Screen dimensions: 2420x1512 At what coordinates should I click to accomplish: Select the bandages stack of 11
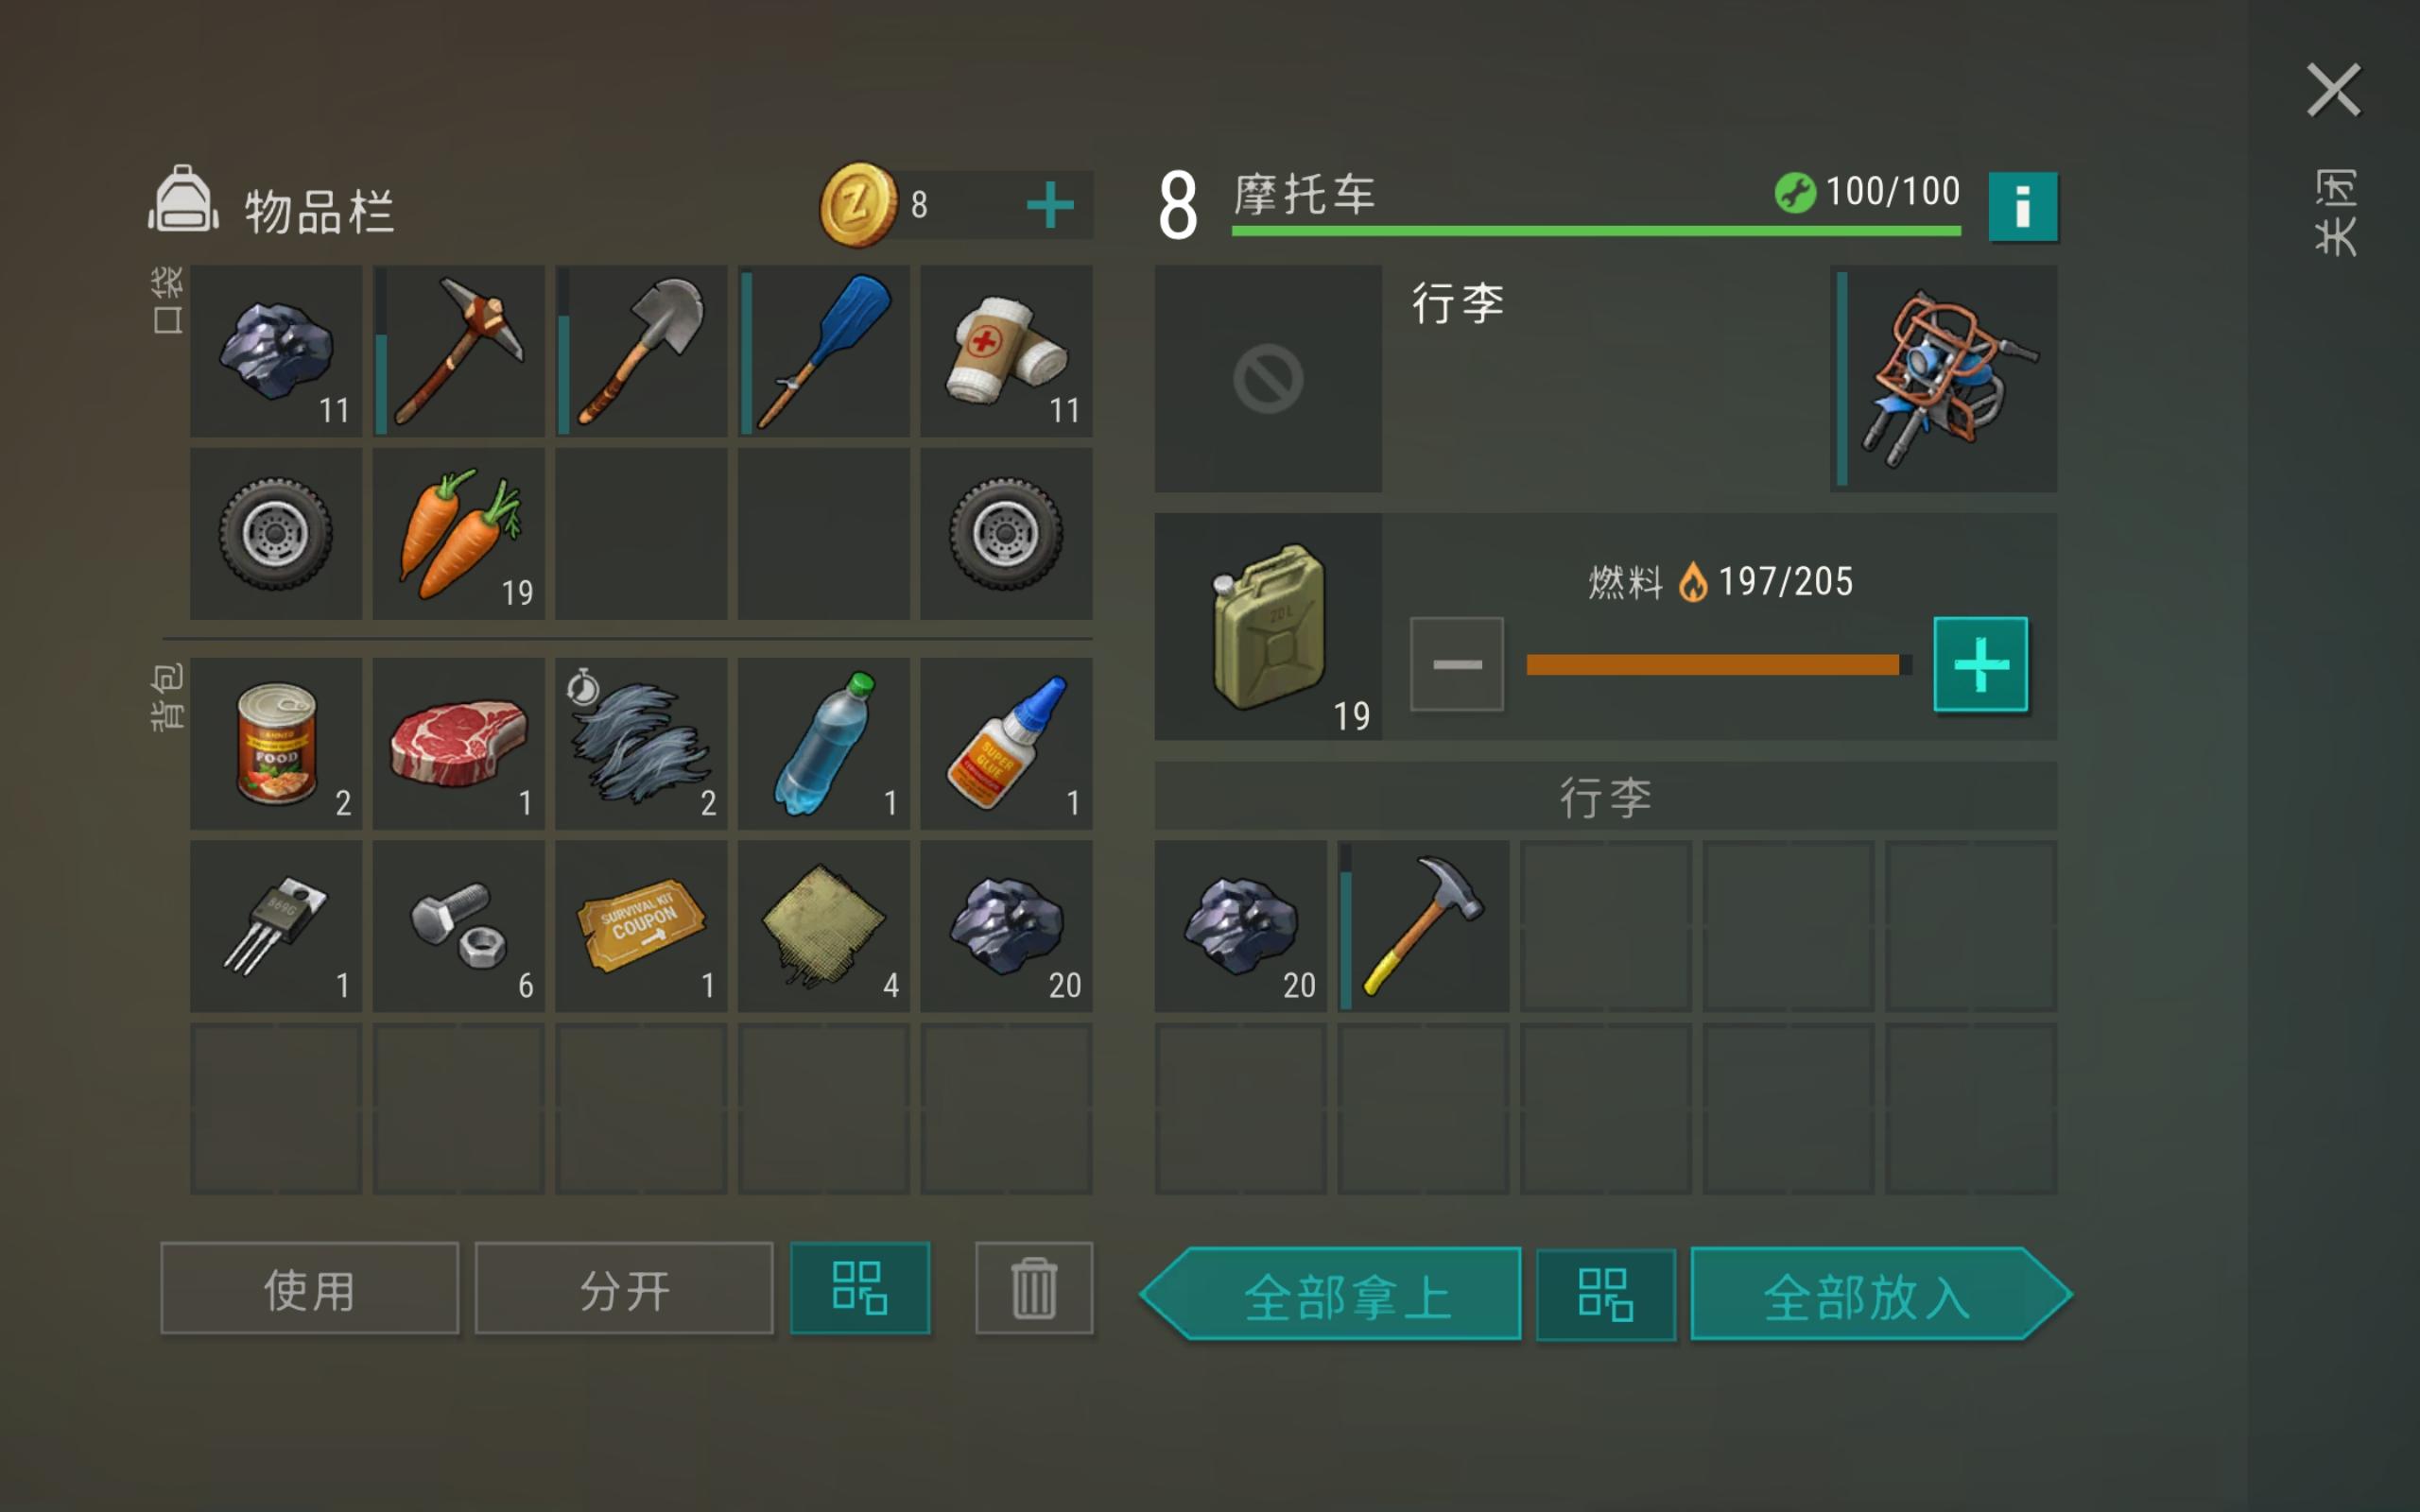pyautogui.click(x=1006, y=350)
